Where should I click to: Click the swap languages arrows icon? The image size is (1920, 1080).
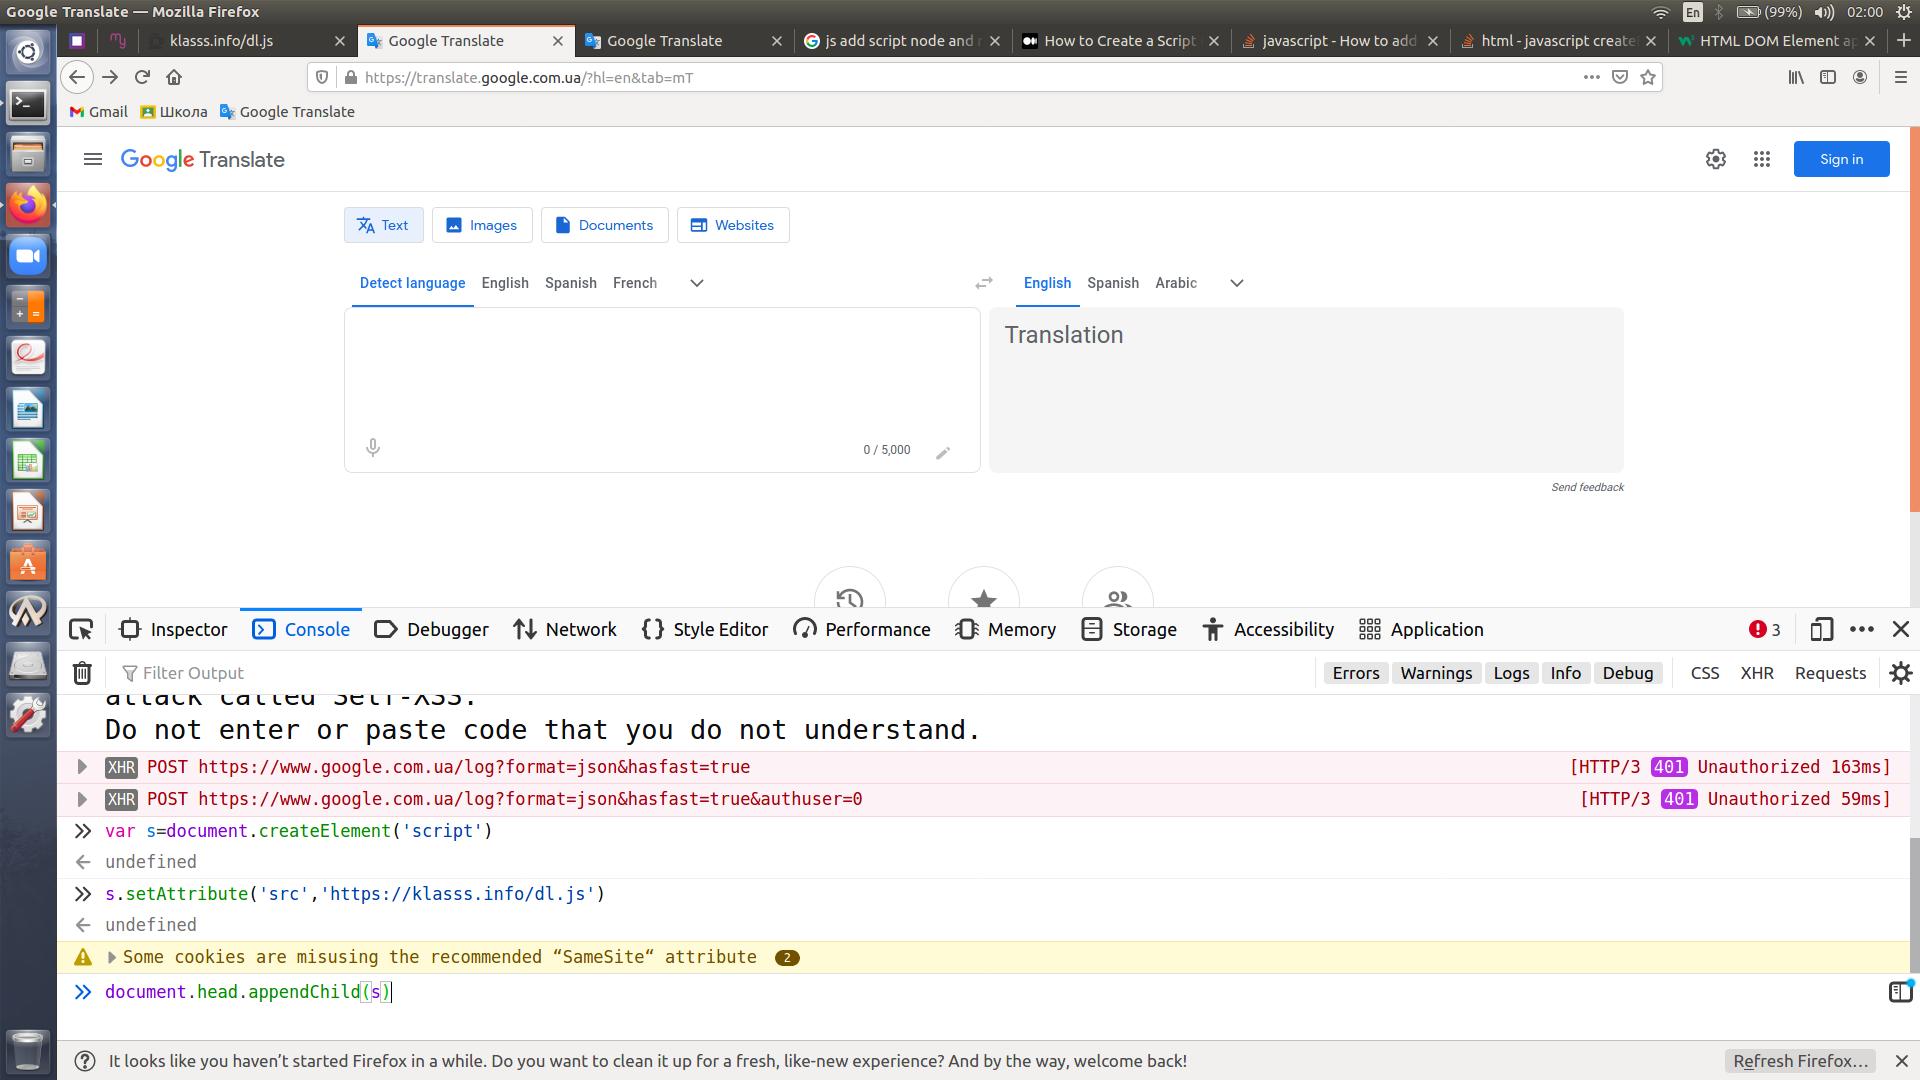click(984, 283)
